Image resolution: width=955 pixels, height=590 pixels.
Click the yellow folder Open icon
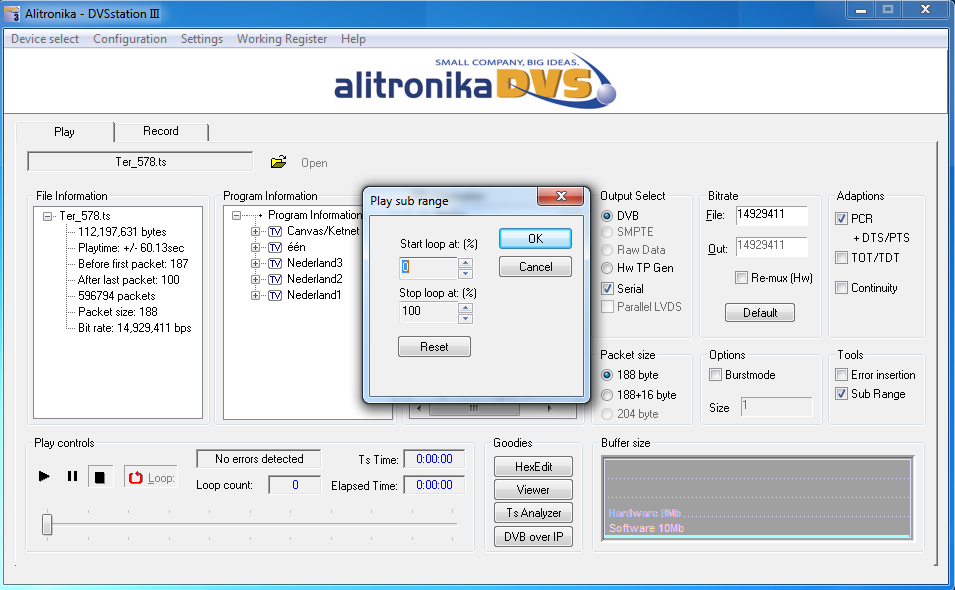pos(279,162)
